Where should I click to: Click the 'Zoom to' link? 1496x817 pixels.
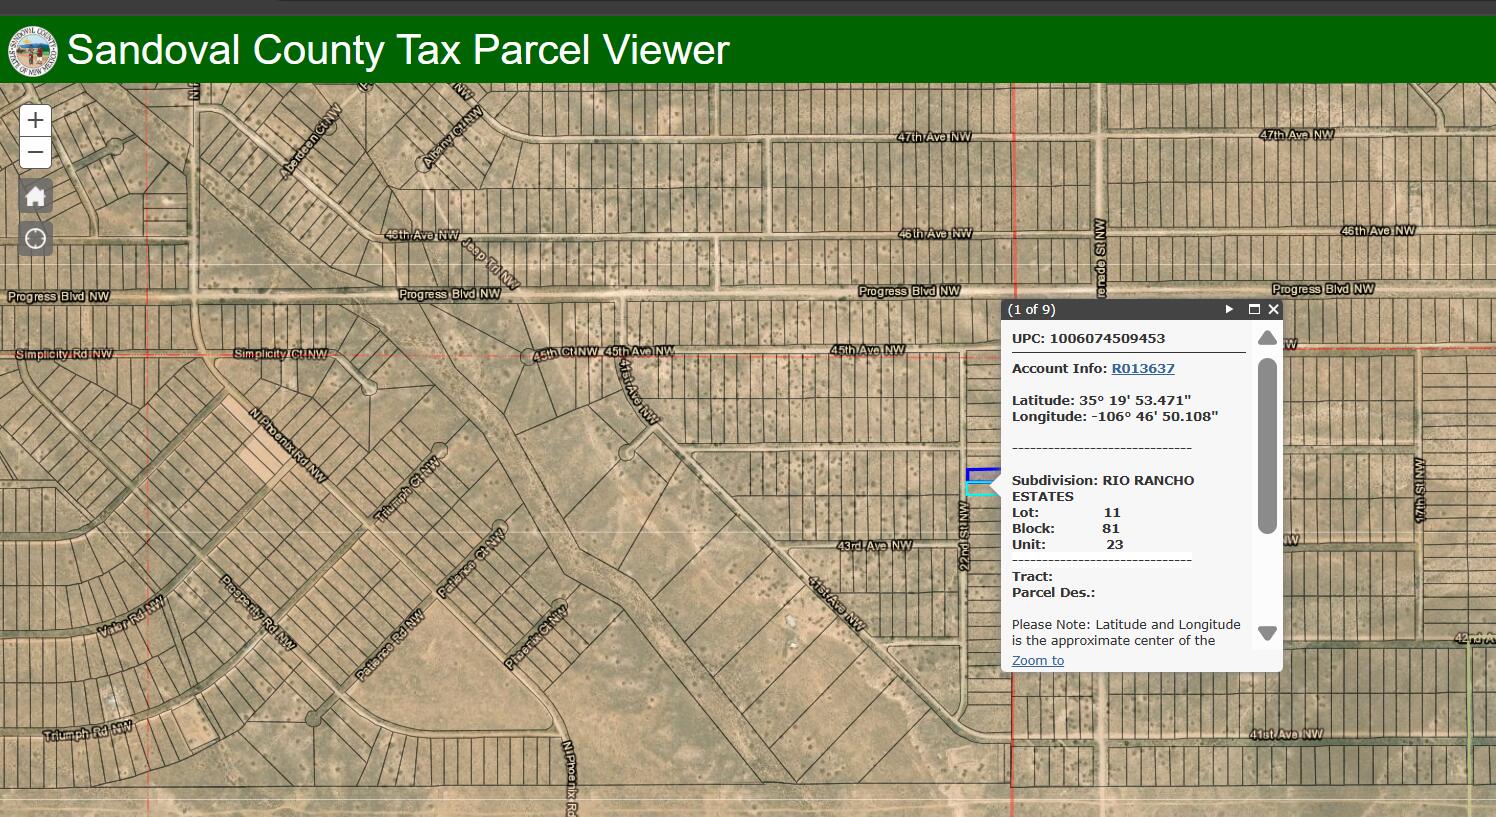coord(1037,660)
